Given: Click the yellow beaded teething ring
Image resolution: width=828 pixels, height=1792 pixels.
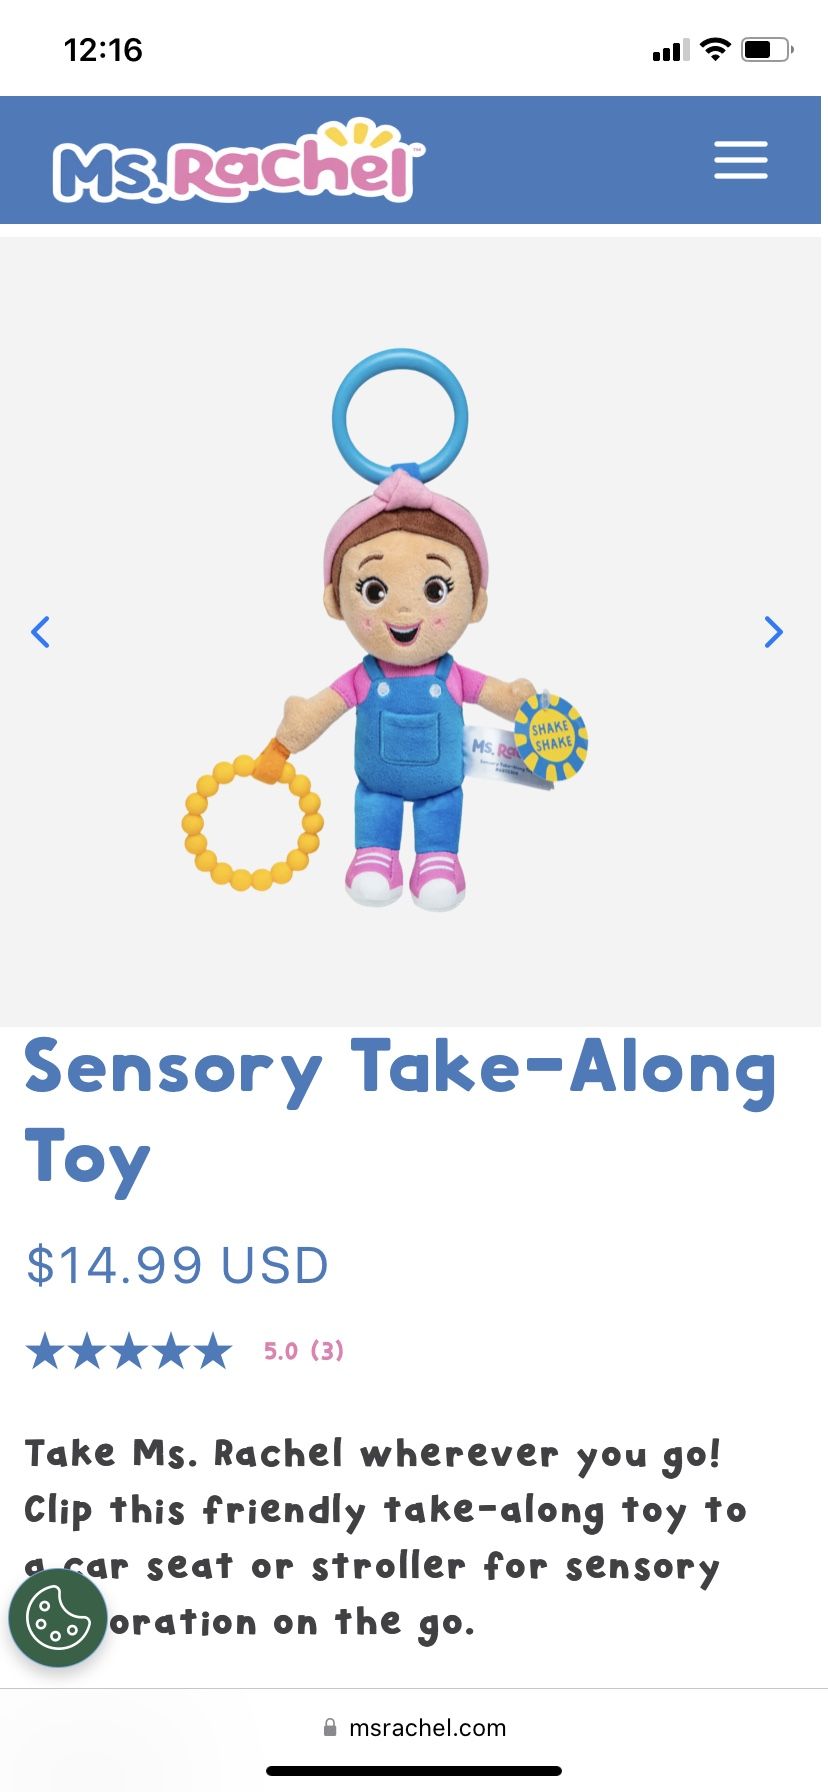Looking at the screenshot, I should coord(252,823).
